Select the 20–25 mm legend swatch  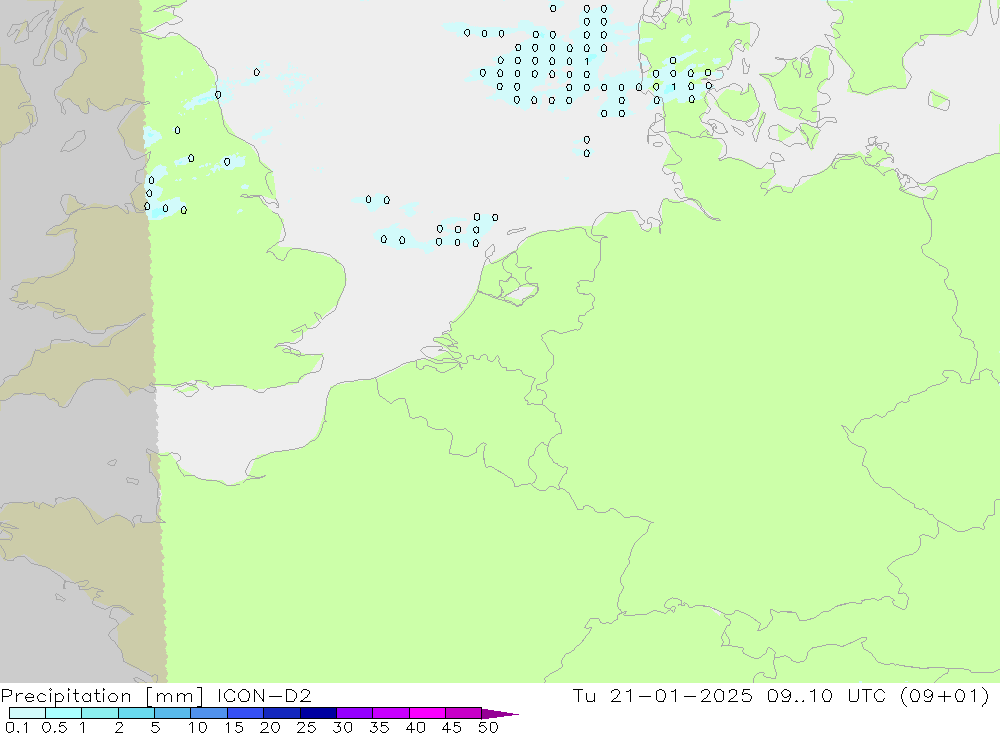[x=281, y=713]
